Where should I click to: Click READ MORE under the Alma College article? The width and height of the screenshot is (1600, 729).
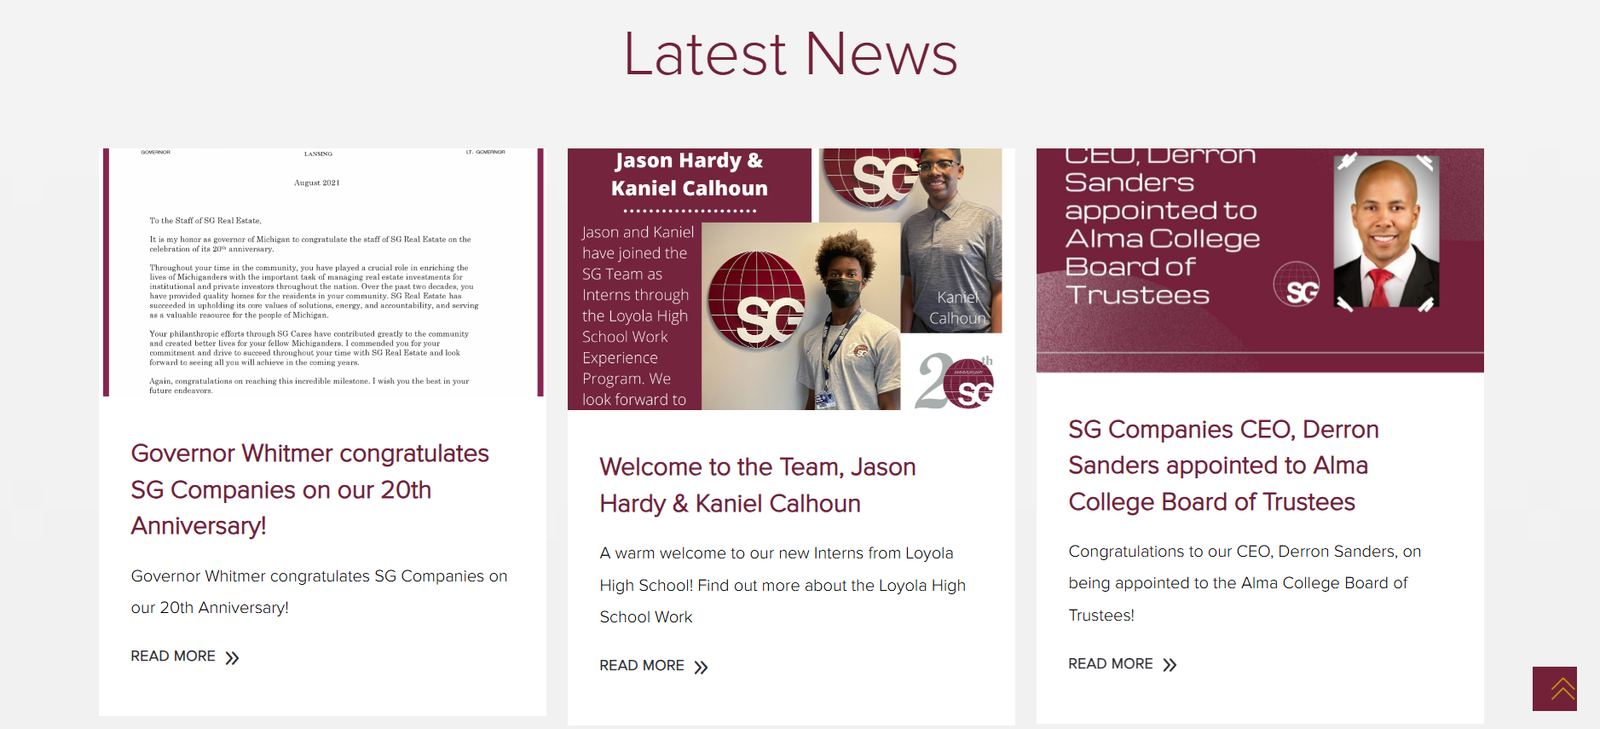click(x=1110, y=663)
